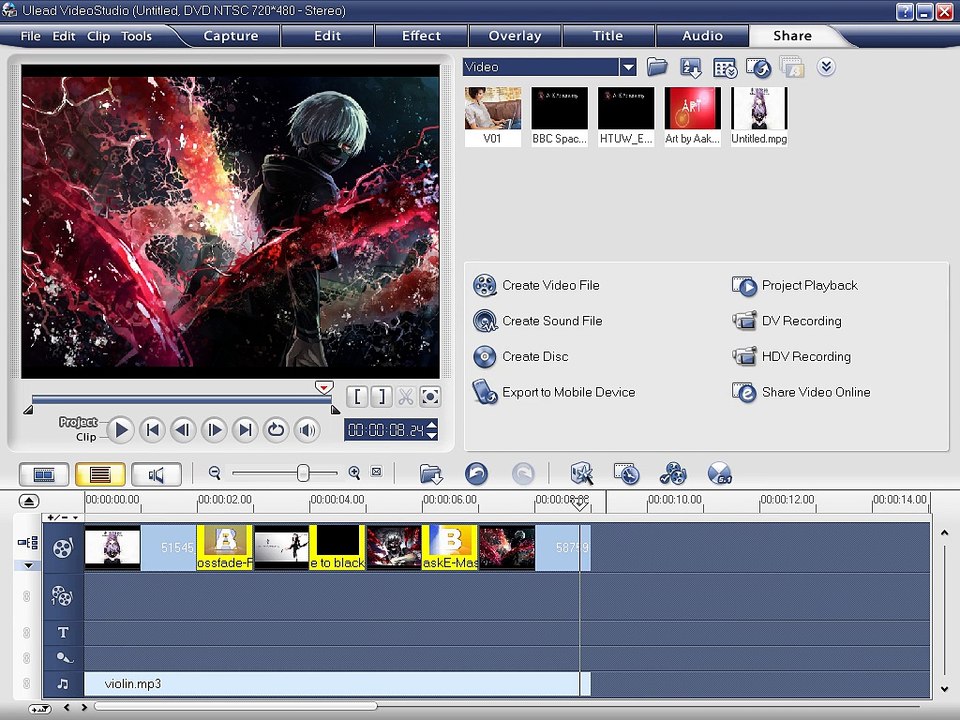Select the BBC Spac... library clip
This screenshot has width=960, height=720.
pyautogui.click(x=559, y=116)
